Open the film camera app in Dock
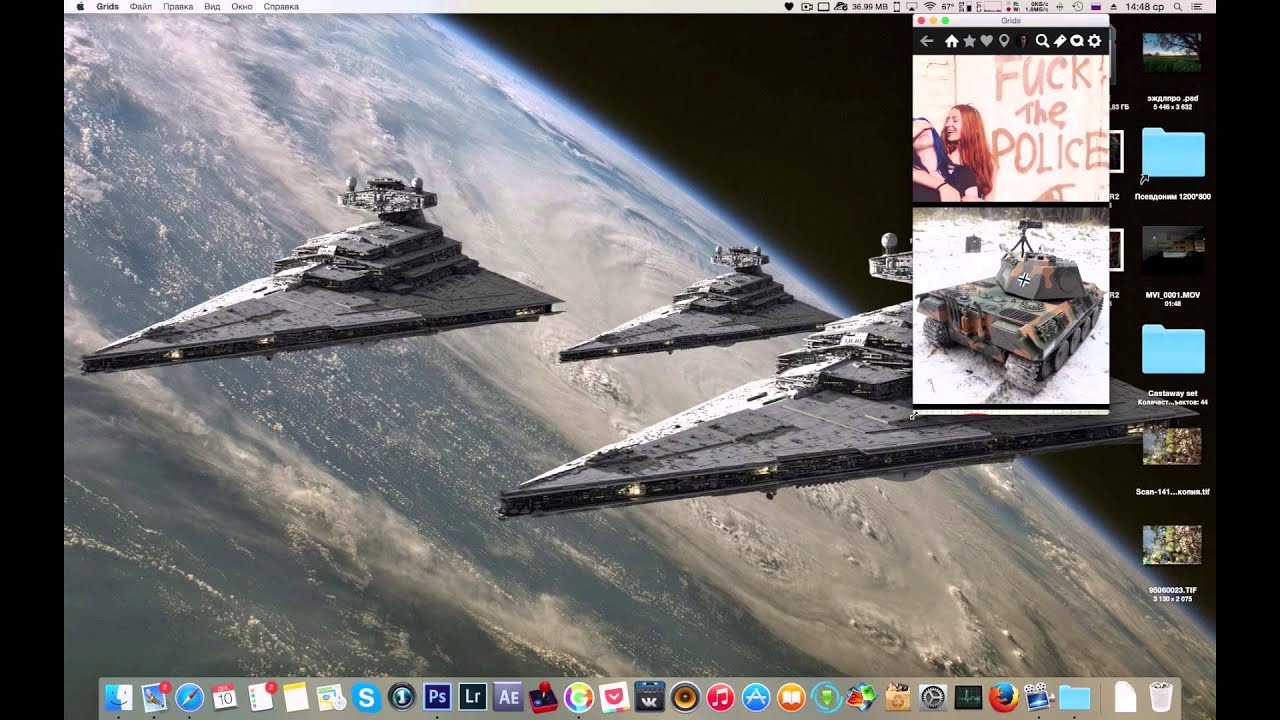Image resolution: width=1280 pixels, height=720 pixels. pos(1039,697)
